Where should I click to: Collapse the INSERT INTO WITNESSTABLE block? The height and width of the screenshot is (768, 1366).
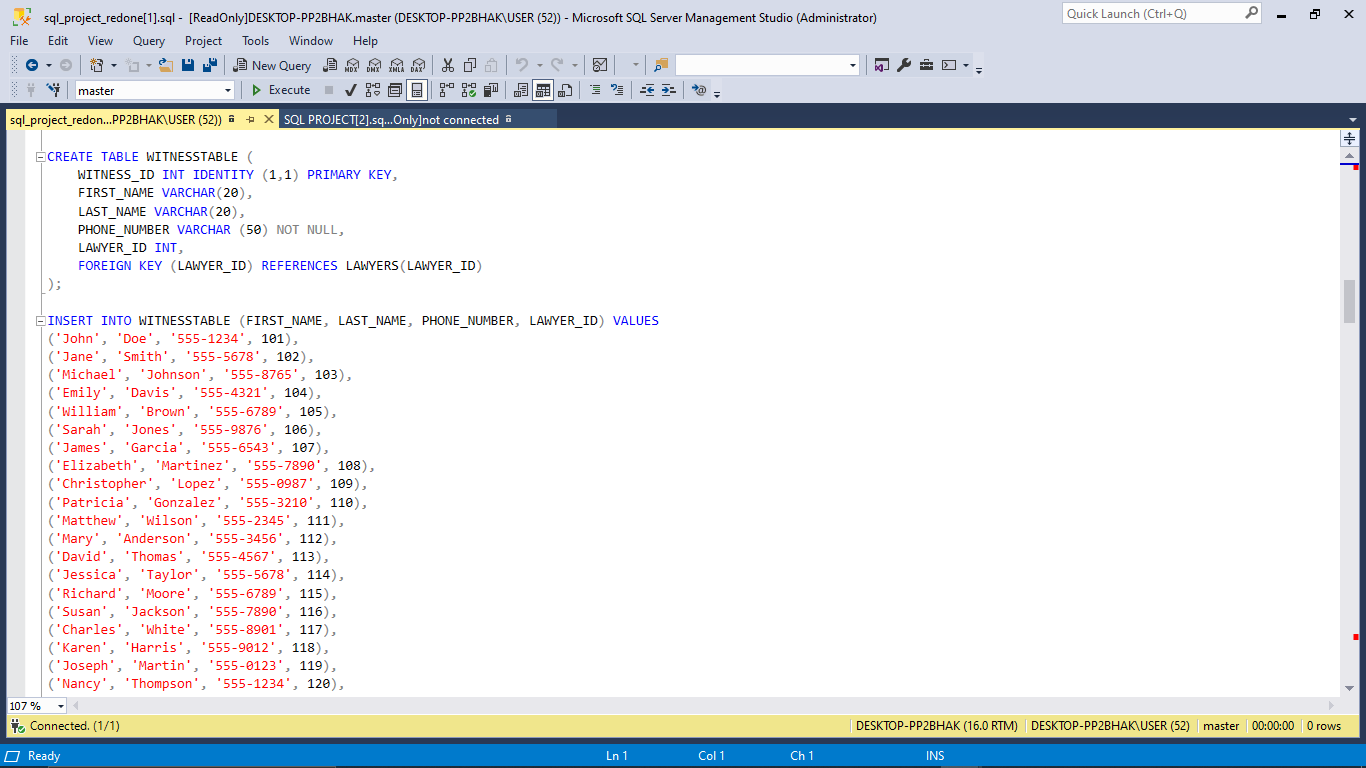click(40, 321)
